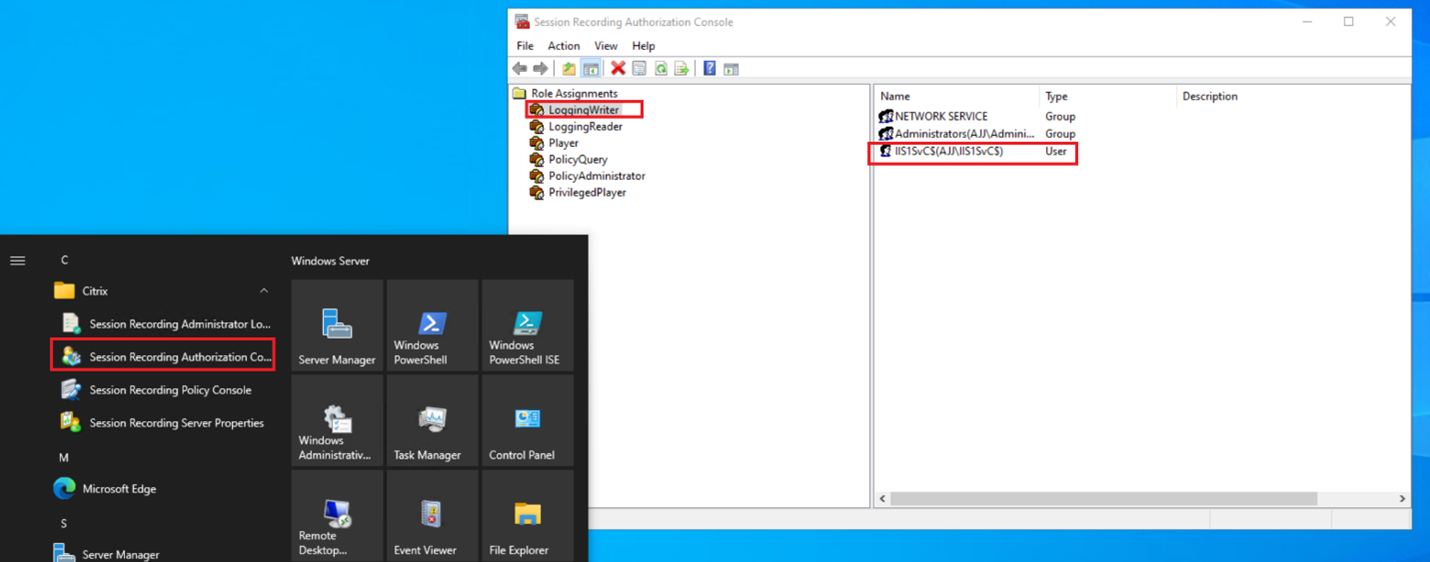1430x562 pixels.
Task: Open the Windows Administrative Tools tile
Action: (337, 421)
